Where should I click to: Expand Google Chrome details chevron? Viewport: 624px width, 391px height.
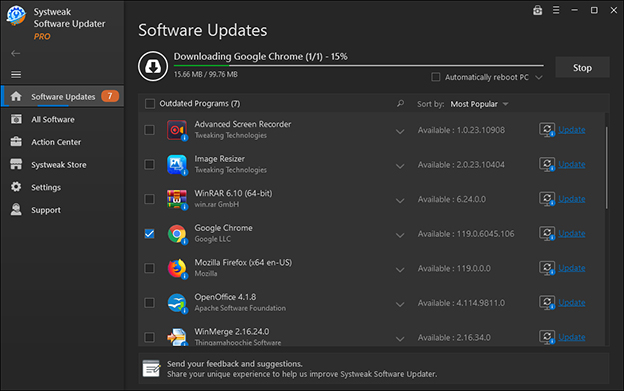(x=400, y=235)
